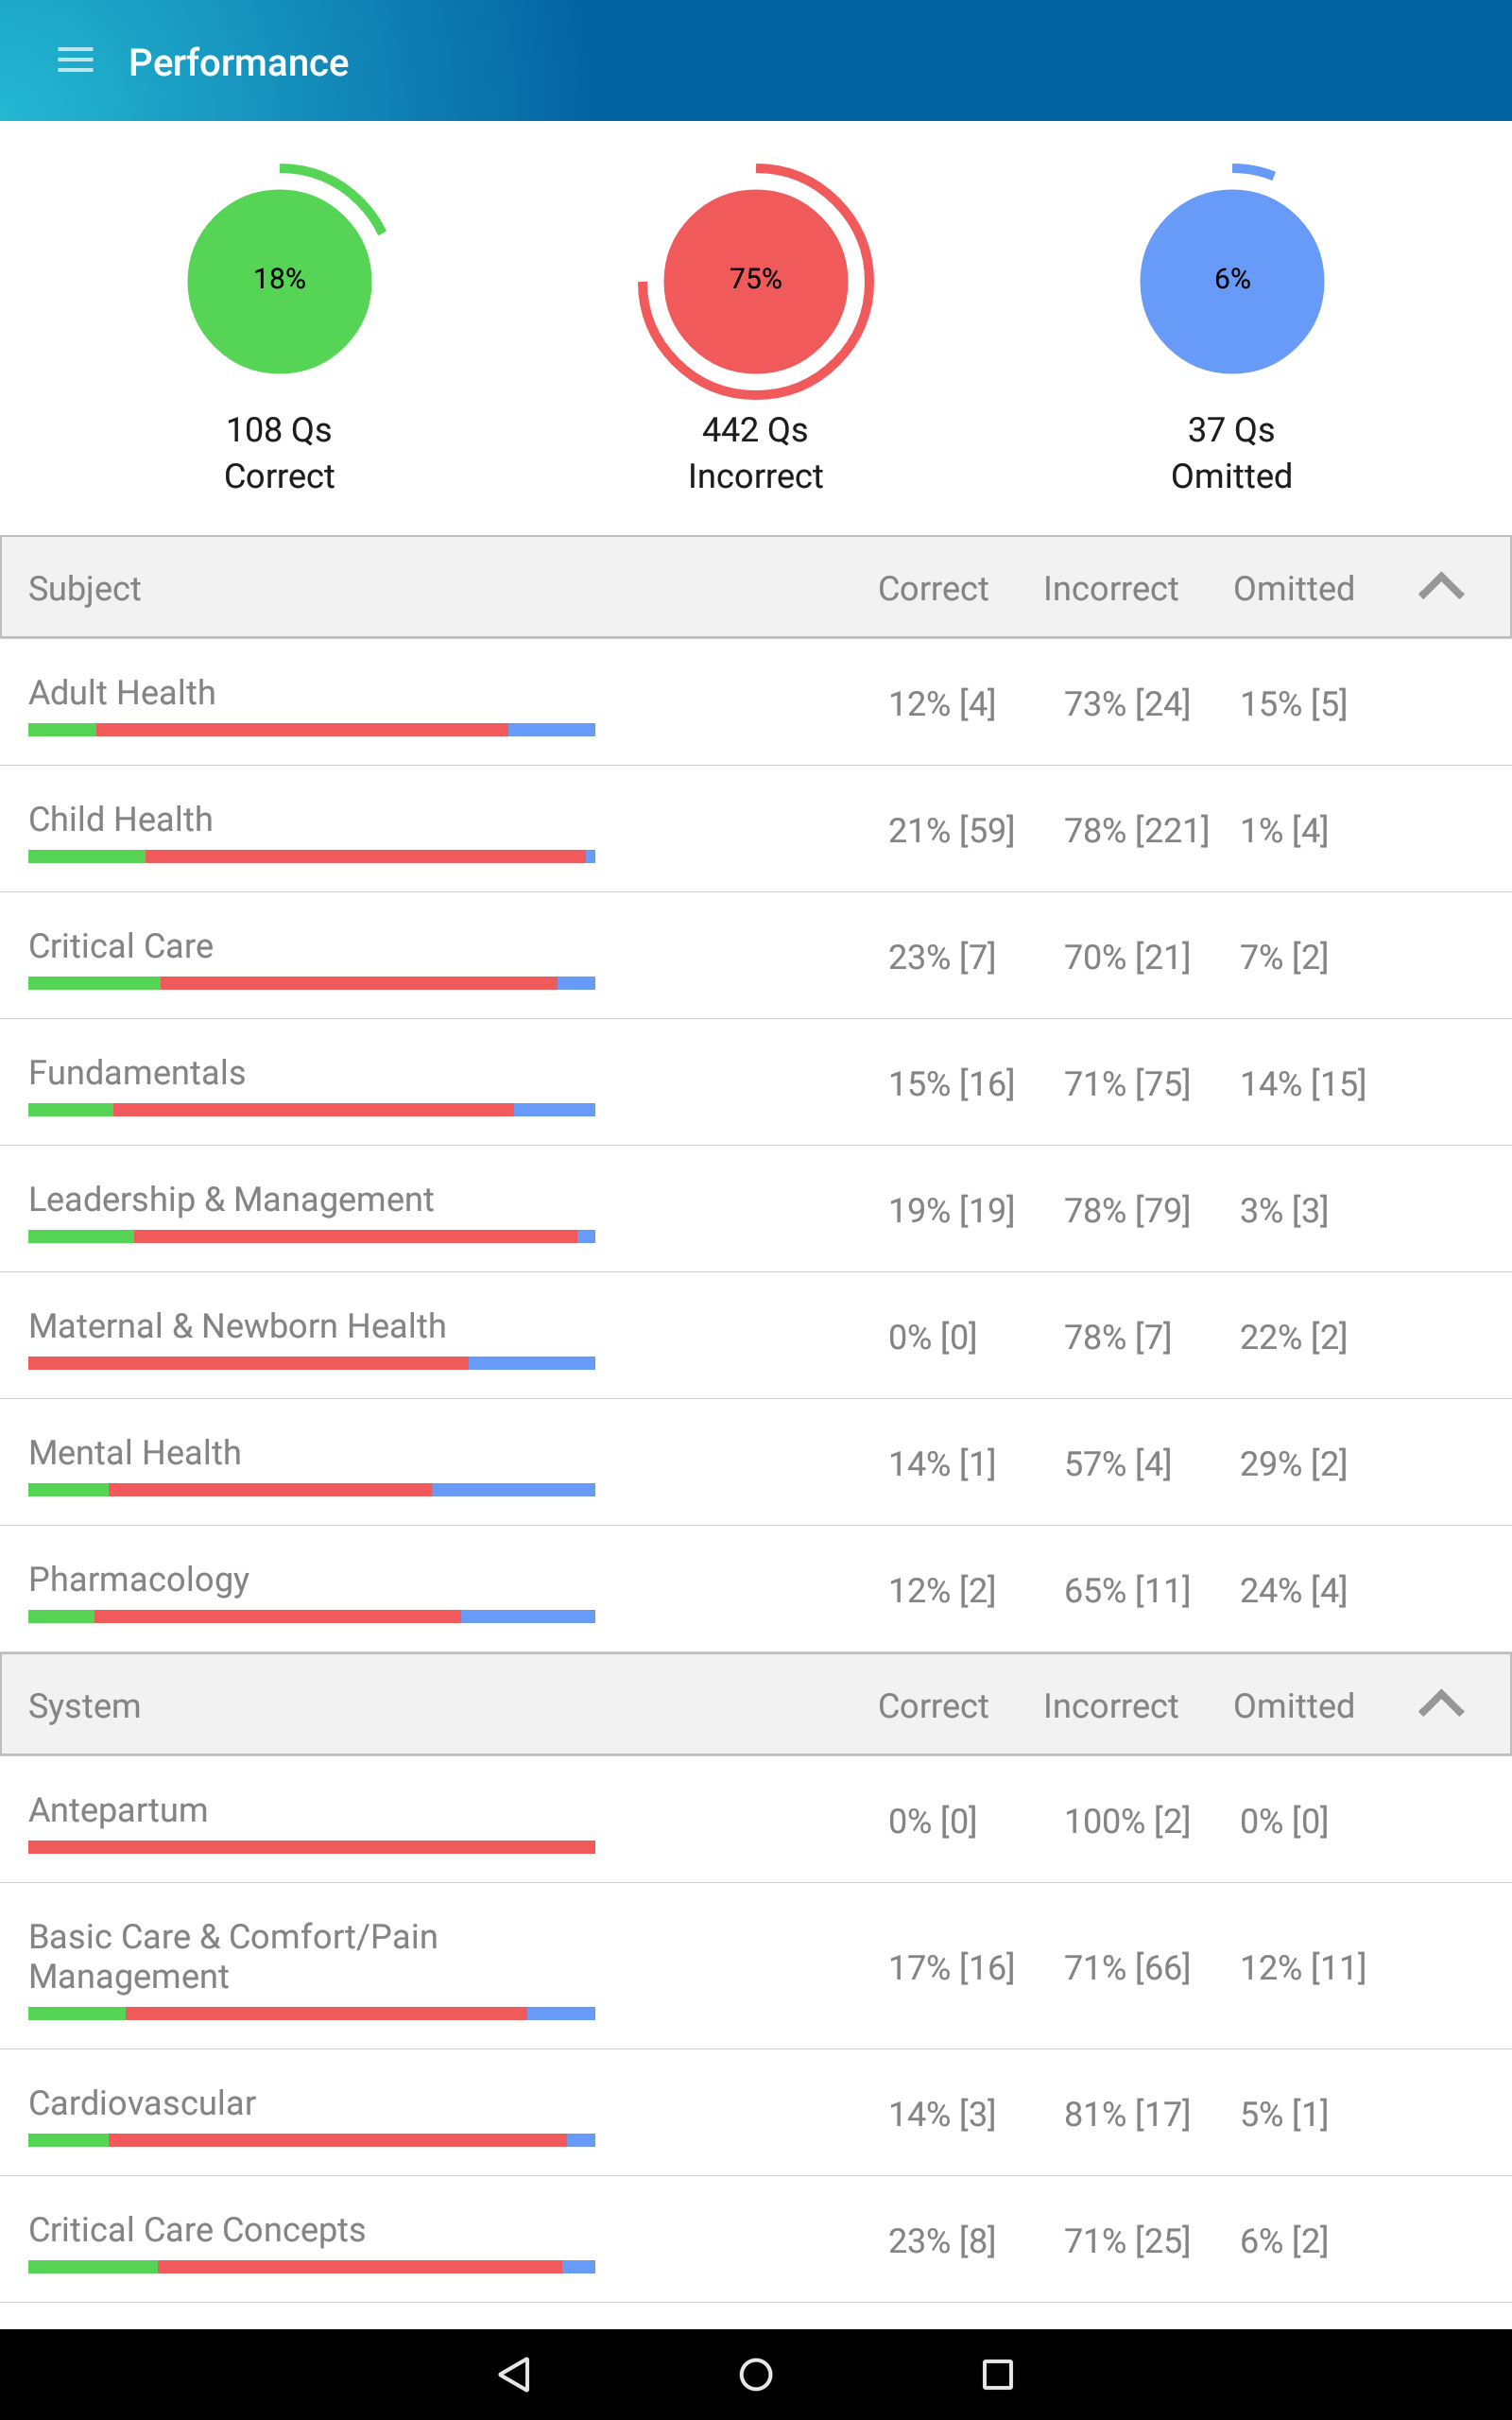Tap the Incorrect column header
Image resolution: width=1512 pixels, height=2420 pixels.
pos(1110,587)
